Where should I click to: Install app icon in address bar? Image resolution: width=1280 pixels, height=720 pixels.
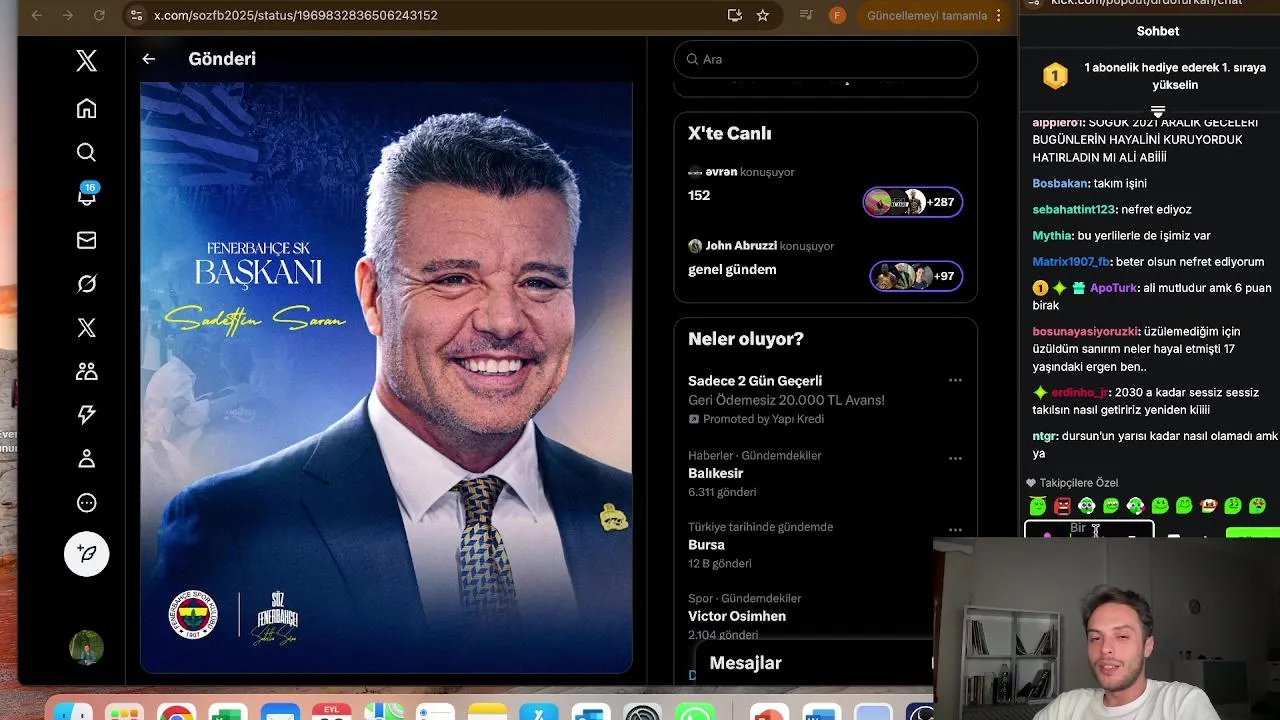(735, 15)
